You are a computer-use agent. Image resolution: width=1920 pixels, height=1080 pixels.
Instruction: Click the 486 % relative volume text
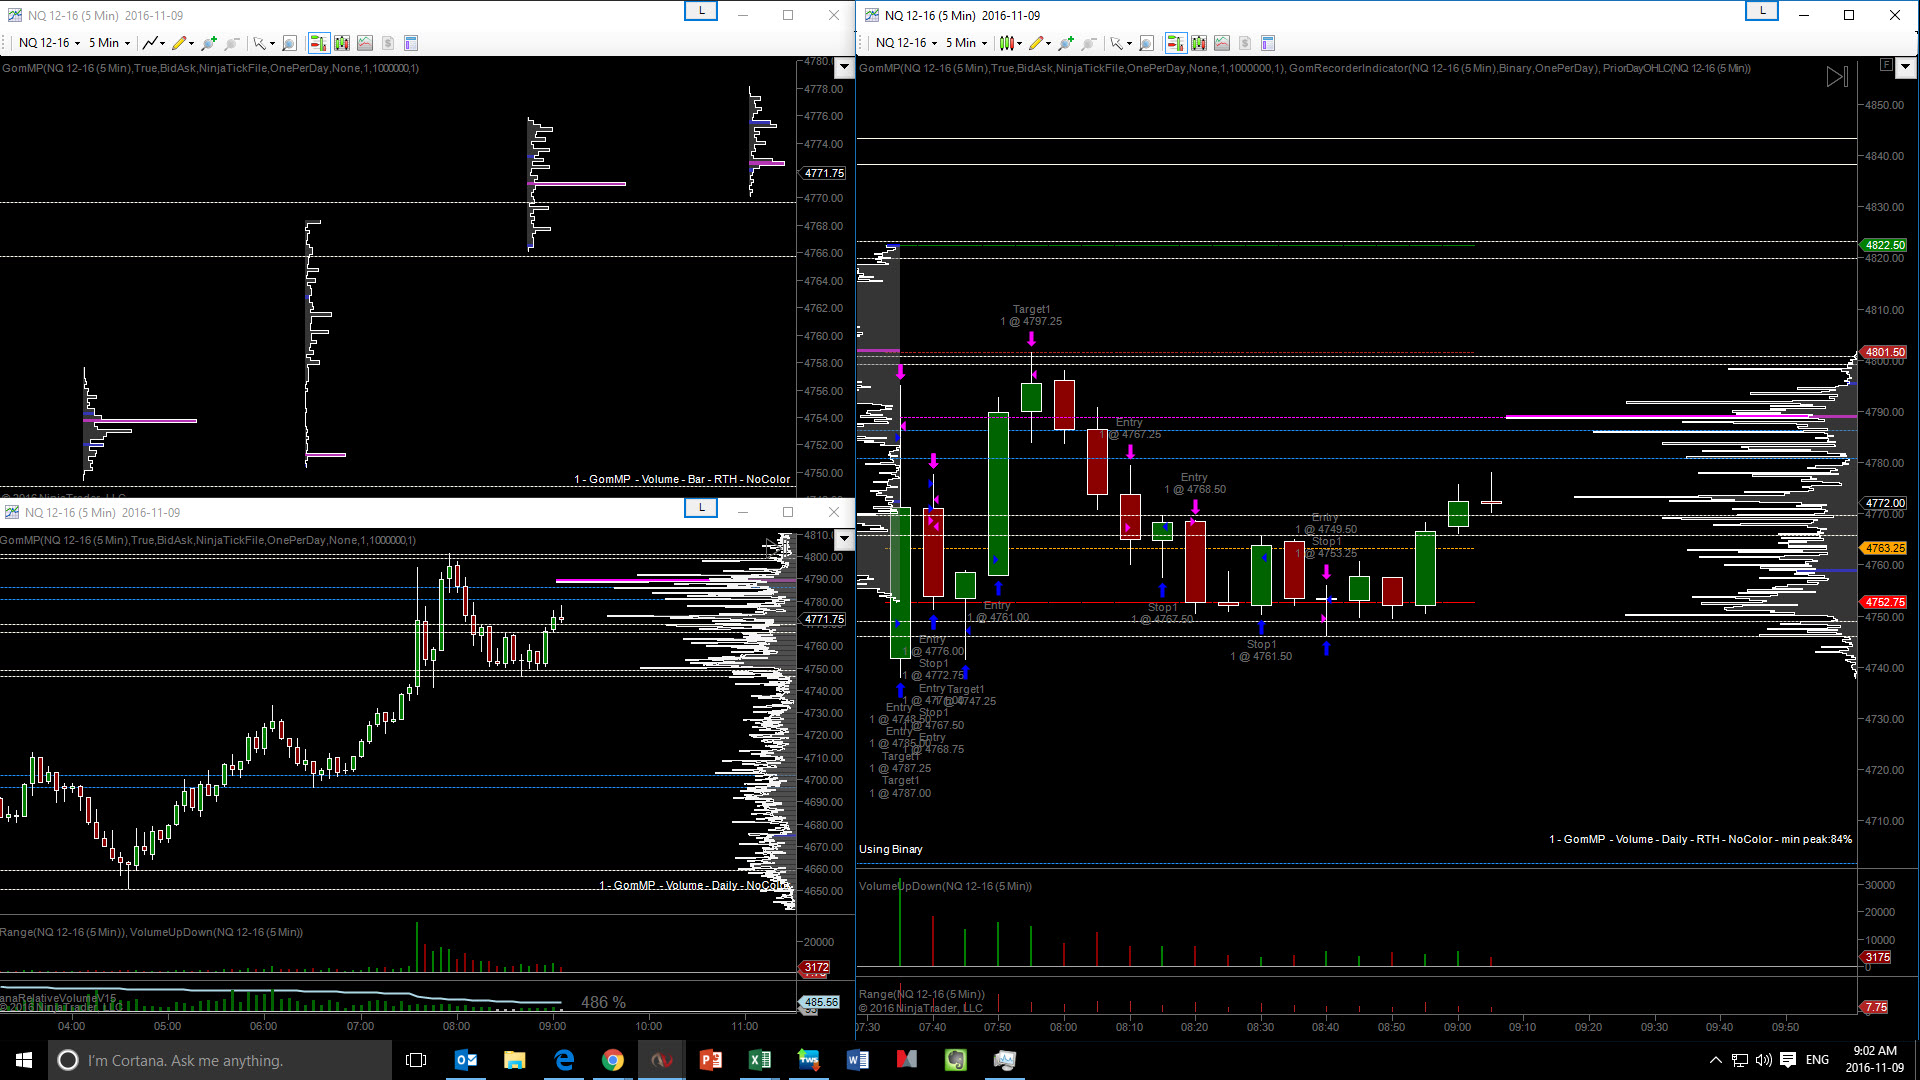(603, 1002)
